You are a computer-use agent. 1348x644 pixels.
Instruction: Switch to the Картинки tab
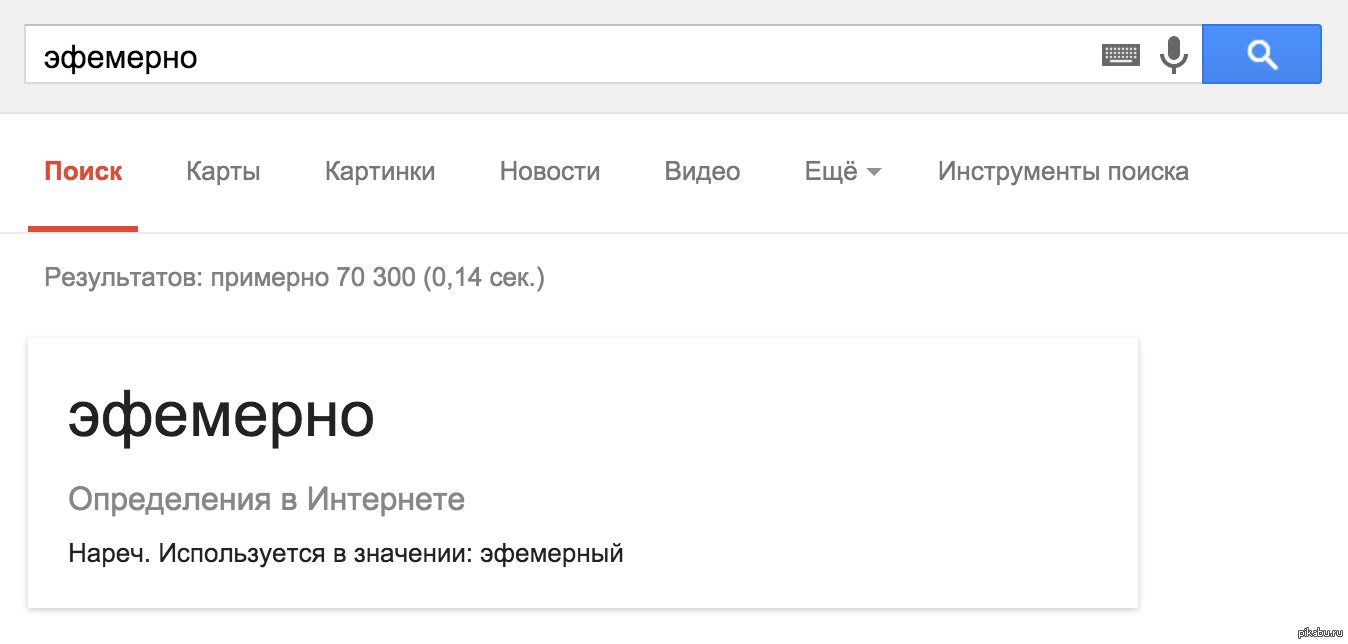pos(380,172)
